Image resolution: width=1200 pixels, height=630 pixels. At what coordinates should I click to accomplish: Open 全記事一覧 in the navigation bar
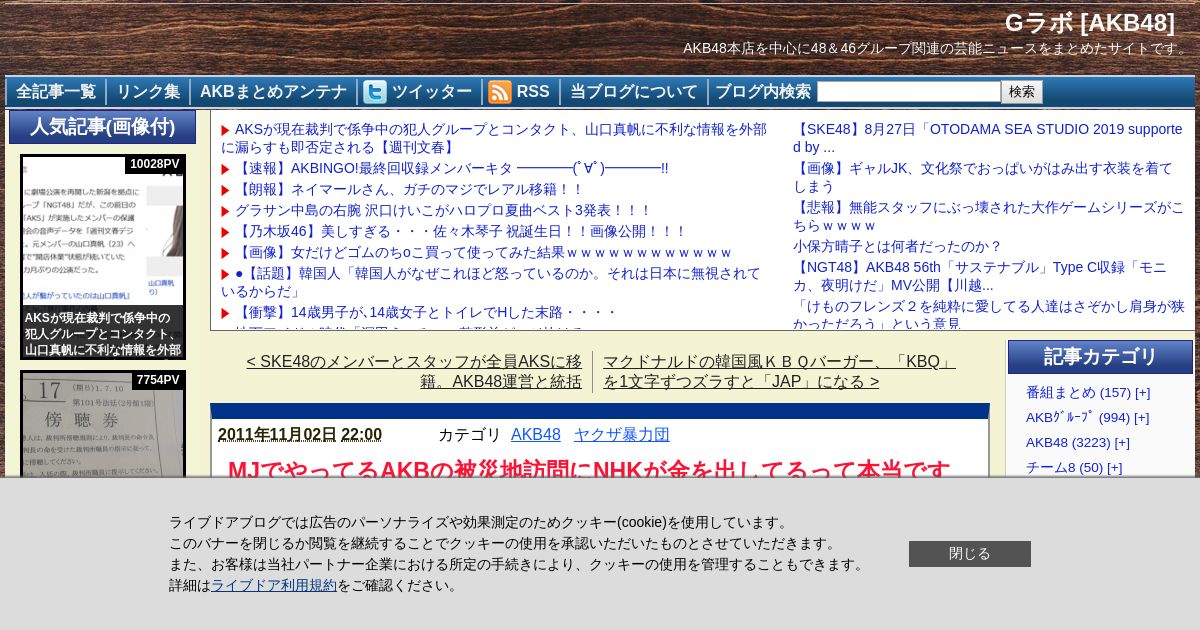56,92
